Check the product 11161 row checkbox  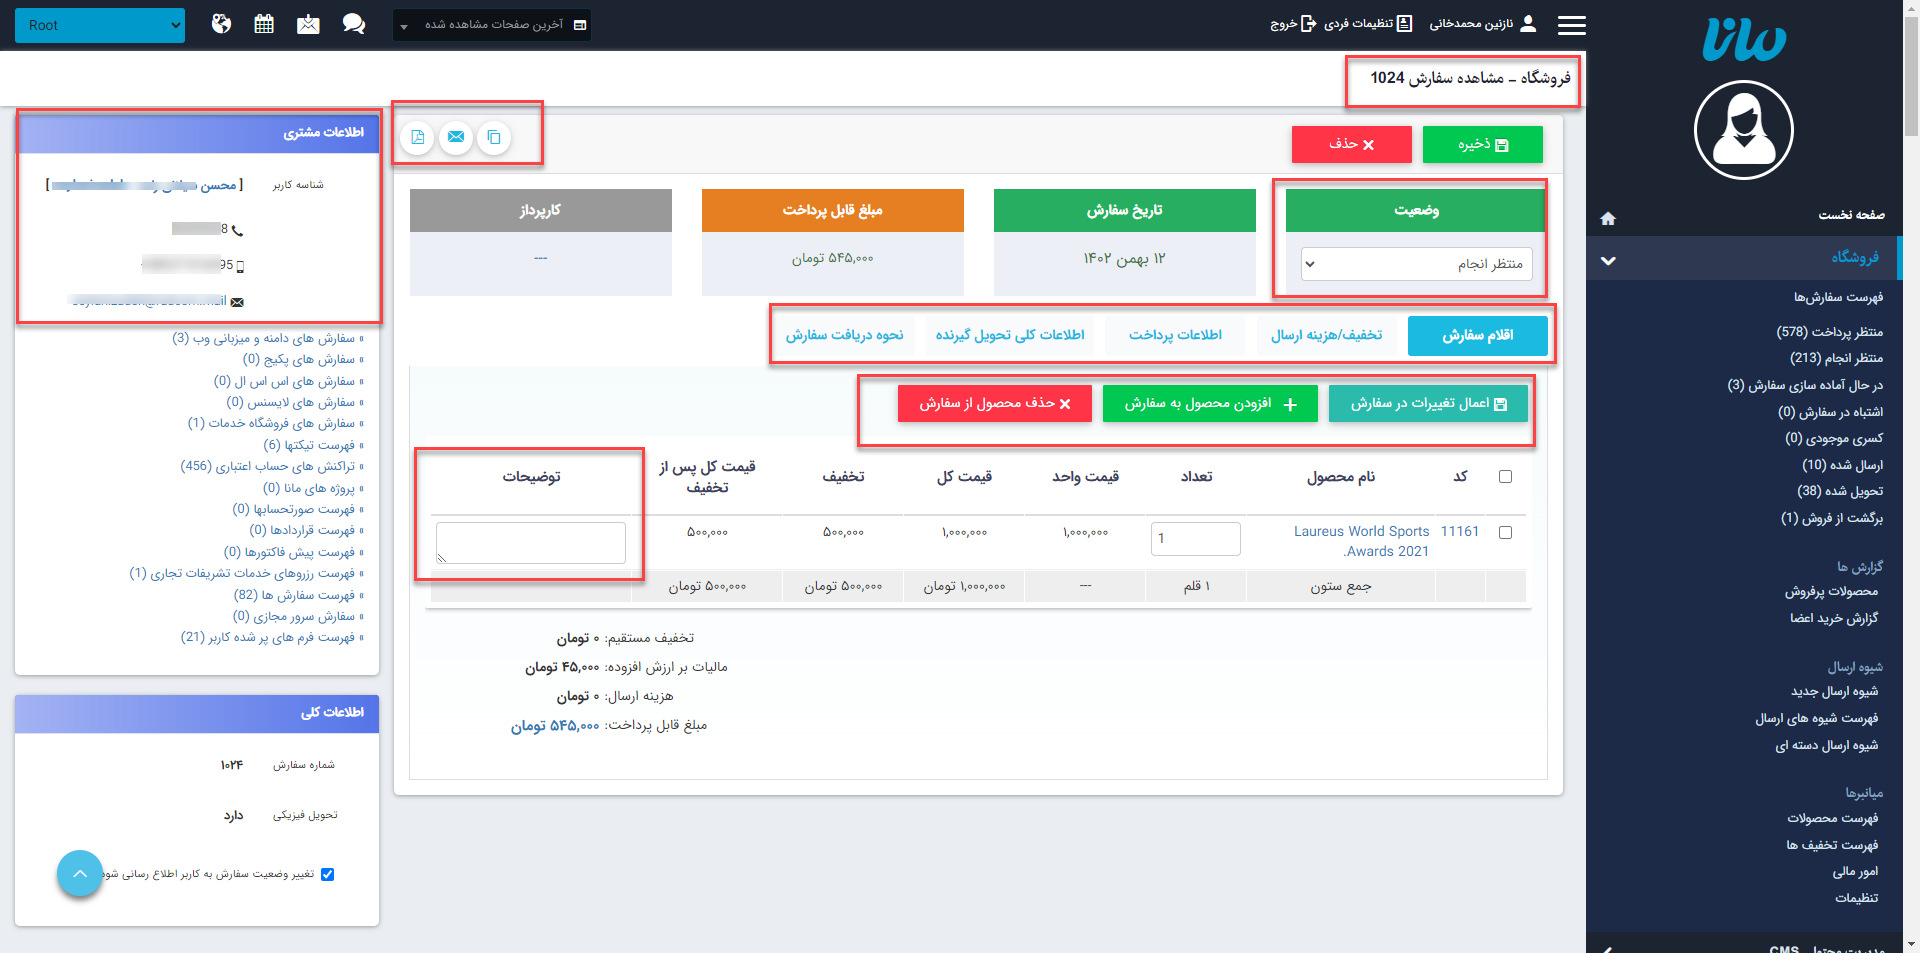click(1505, 533)
